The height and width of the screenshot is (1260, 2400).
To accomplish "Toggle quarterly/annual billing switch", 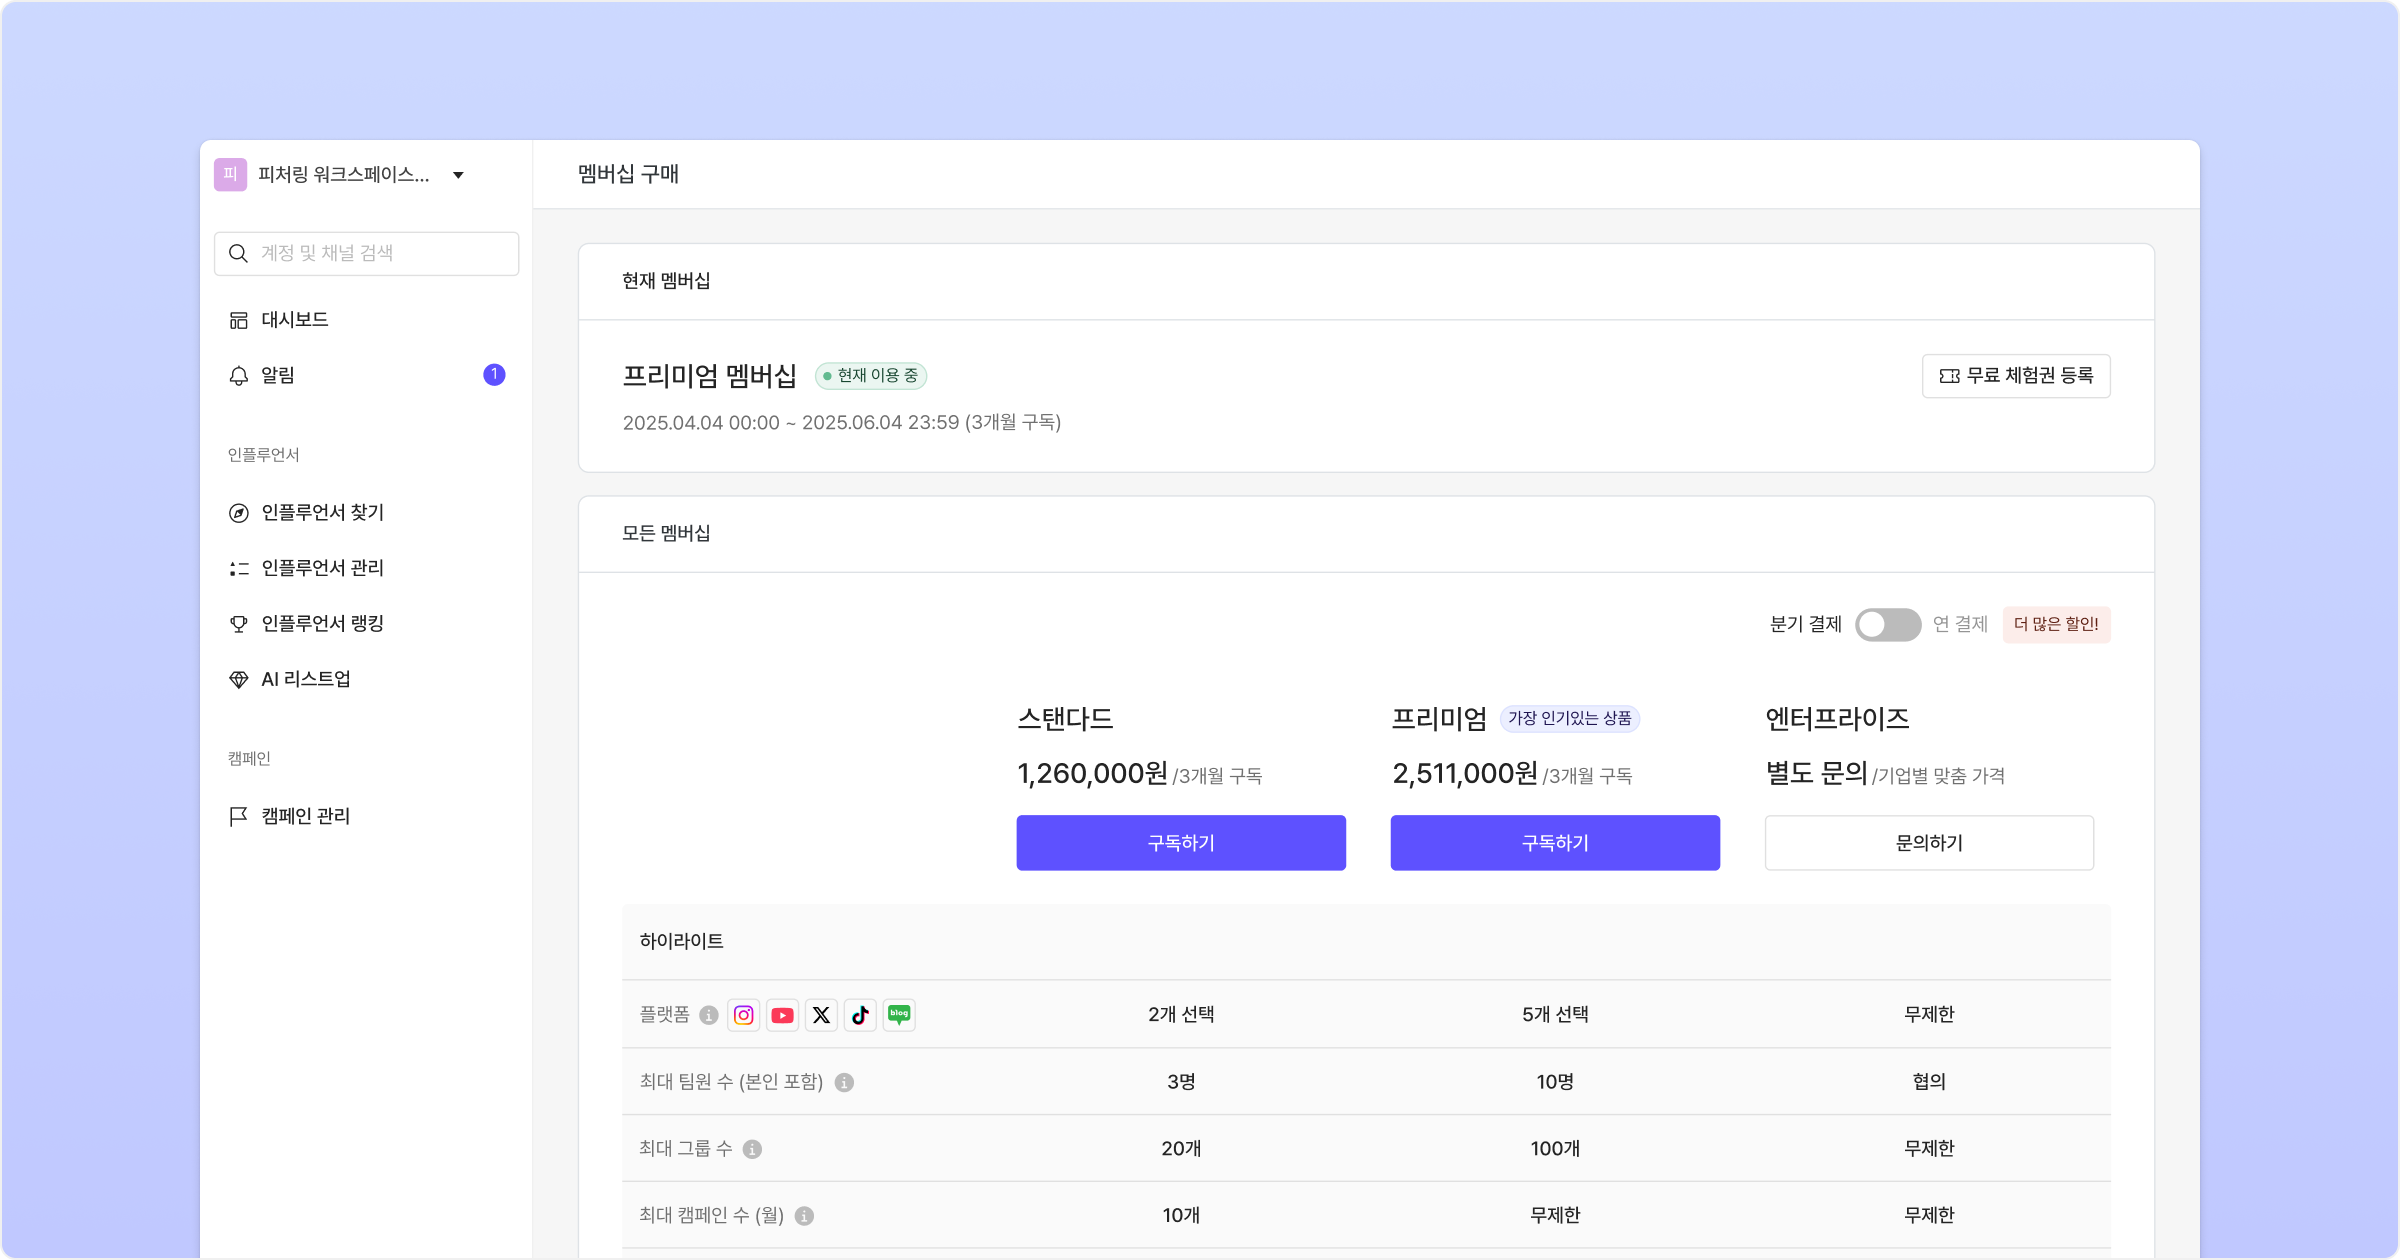I will tap(1887, 625).
